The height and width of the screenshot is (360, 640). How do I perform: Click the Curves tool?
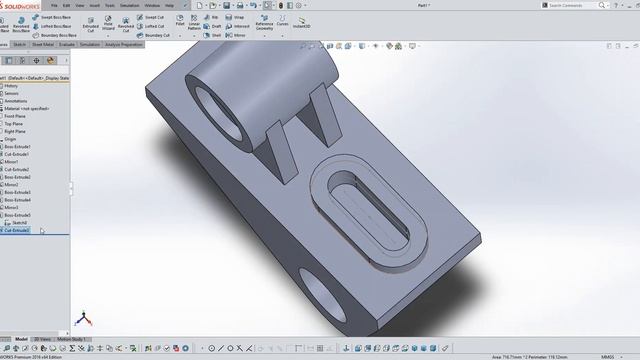[282, 20]
